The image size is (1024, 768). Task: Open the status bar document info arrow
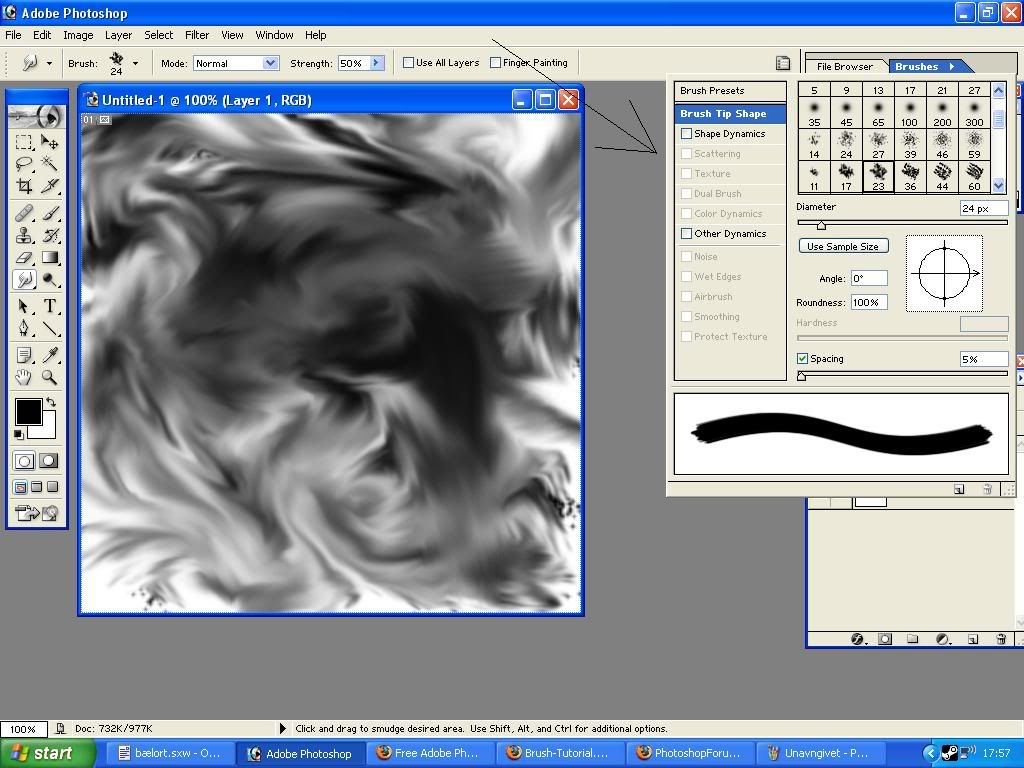click(282, 728)
